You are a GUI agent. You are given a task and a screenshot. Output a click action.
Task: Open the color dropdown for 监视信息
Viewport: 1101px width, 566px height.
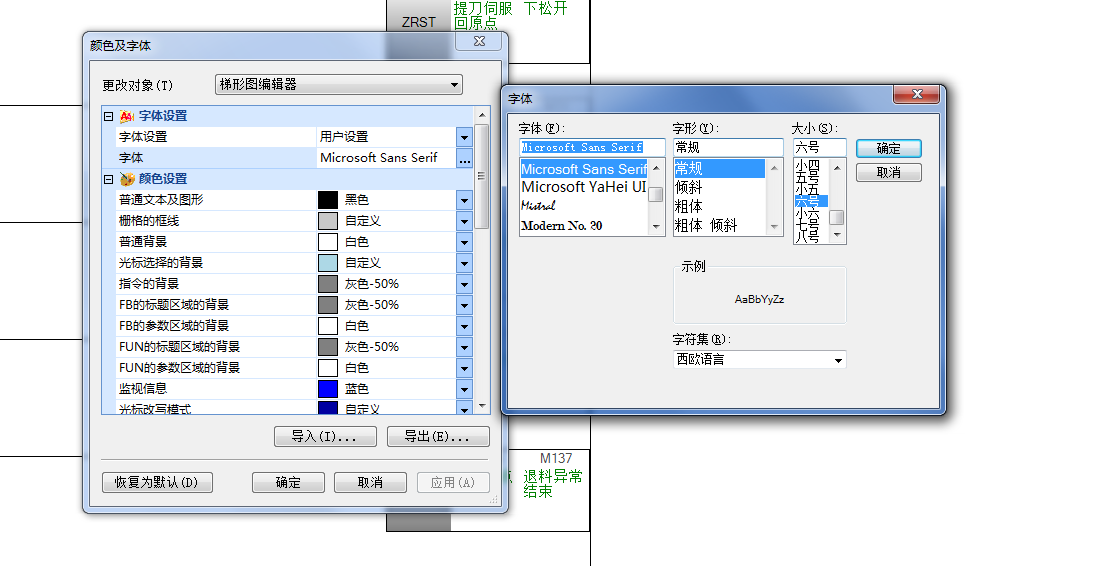[464, 389]
